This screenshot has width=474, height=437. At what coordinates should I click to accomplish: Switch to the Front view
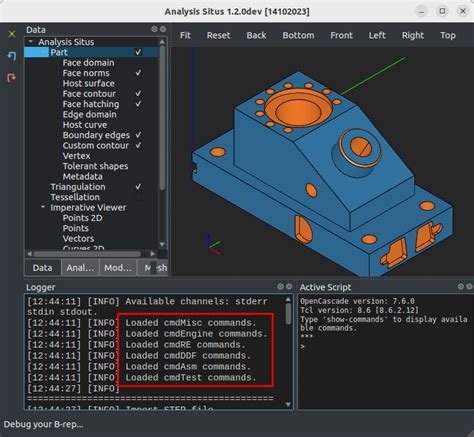[x=341, y=35]
